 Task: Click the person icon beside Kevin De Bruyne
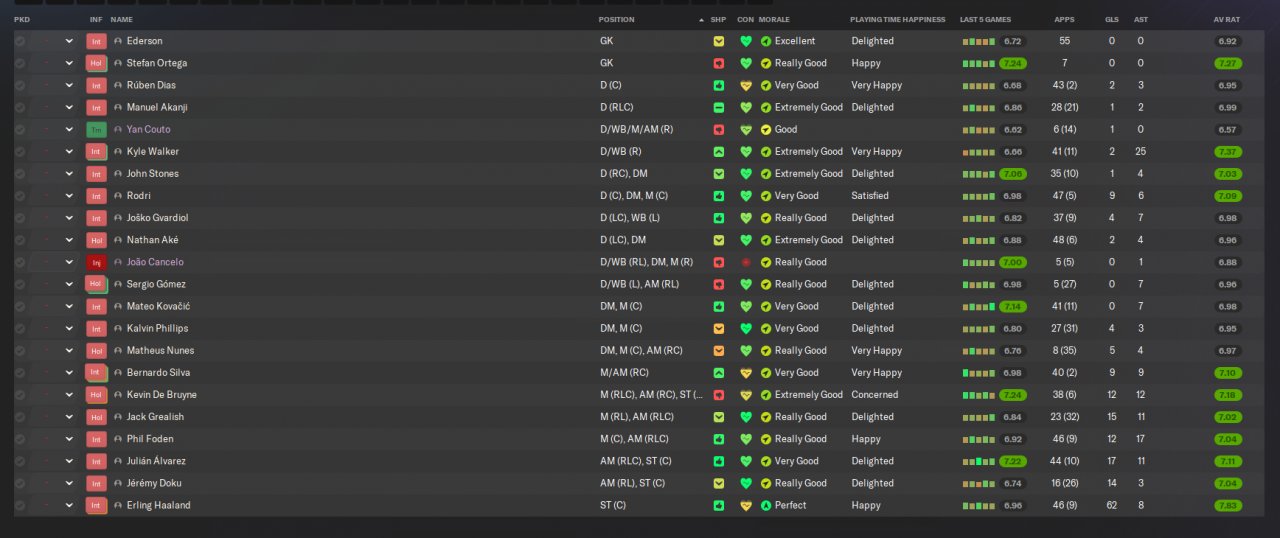[118, 395]
